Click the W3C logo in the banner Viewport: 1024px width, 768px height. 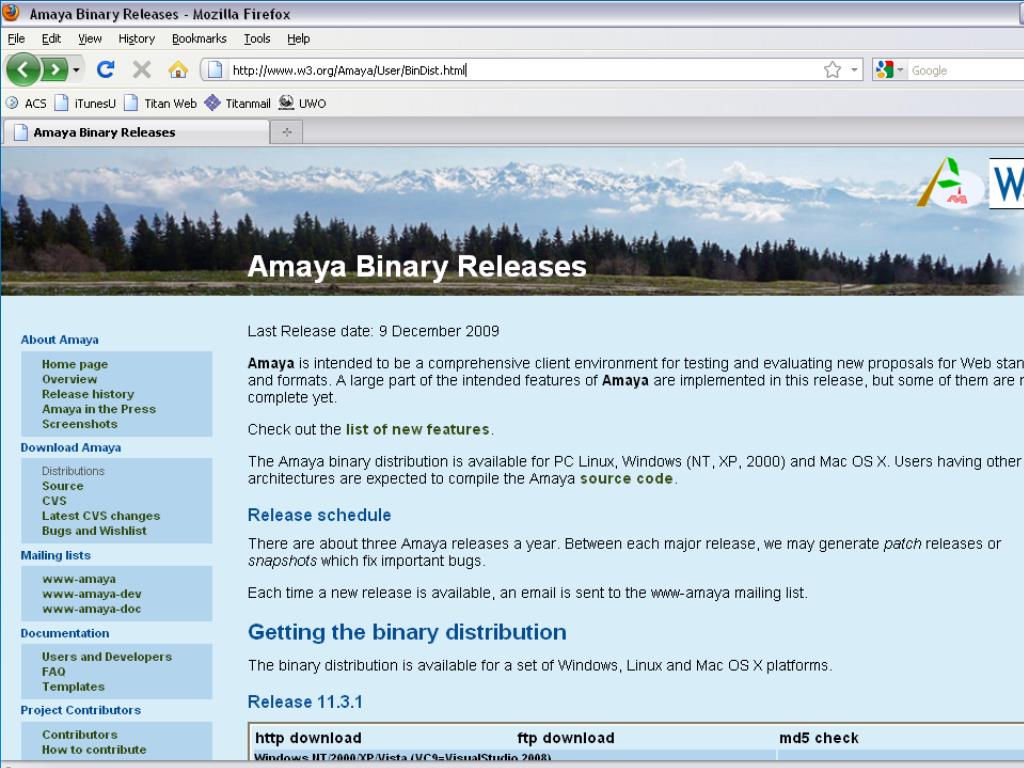point(1006,184)
